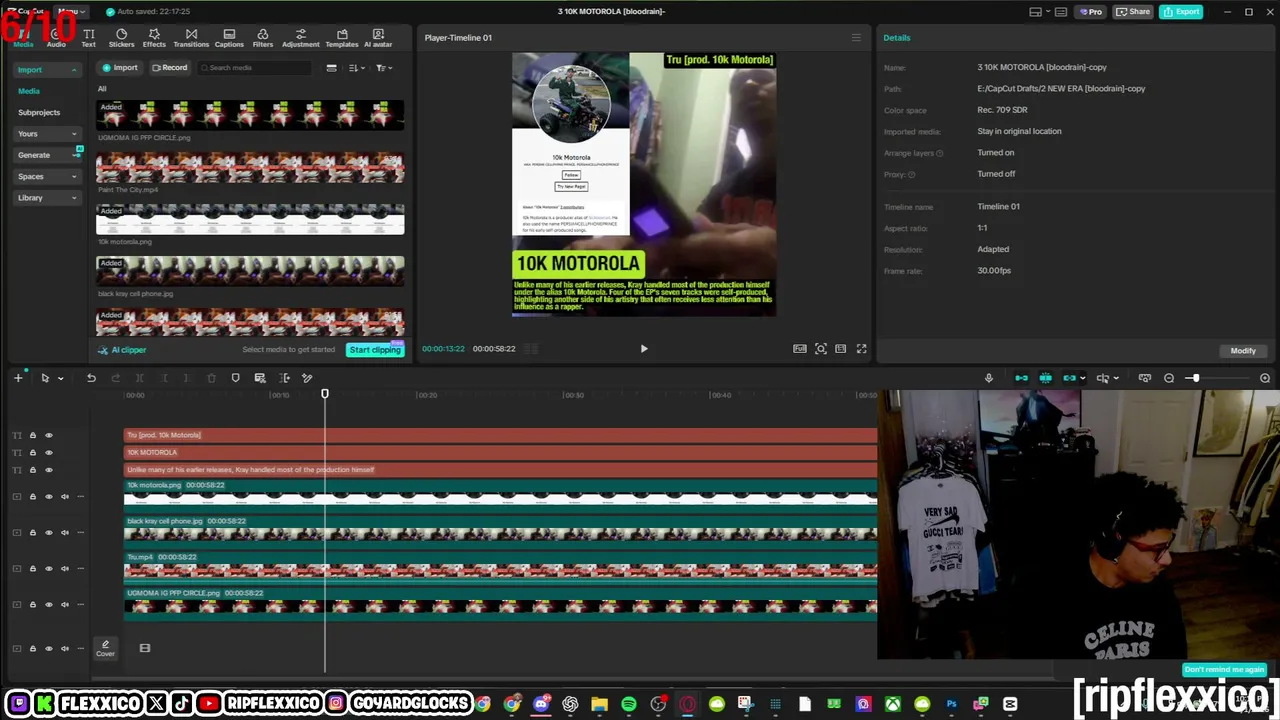Click the undo arrow in timeline toolbar
Image resolution: width=1280 pixels, height=720 pixels.
click(x=91, y=378)
